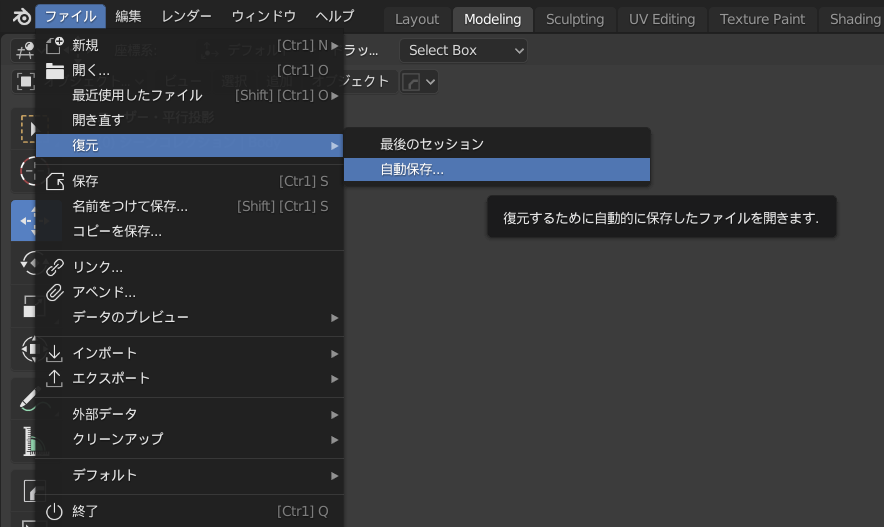
Task: Open the ヘルプ menu
Action: point(335,16)
